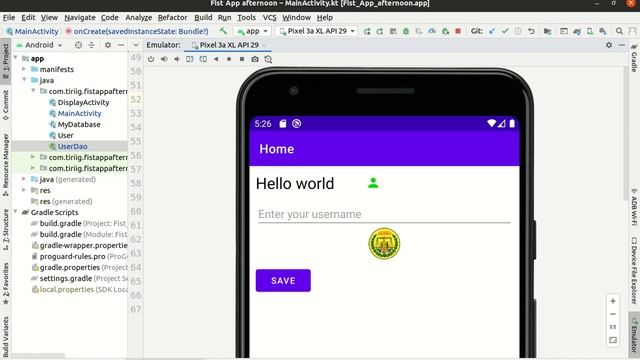The width and height of the screenshot is (640, 360).
Task: Click the Enter your username field
Action: click(x=384, y=214)
